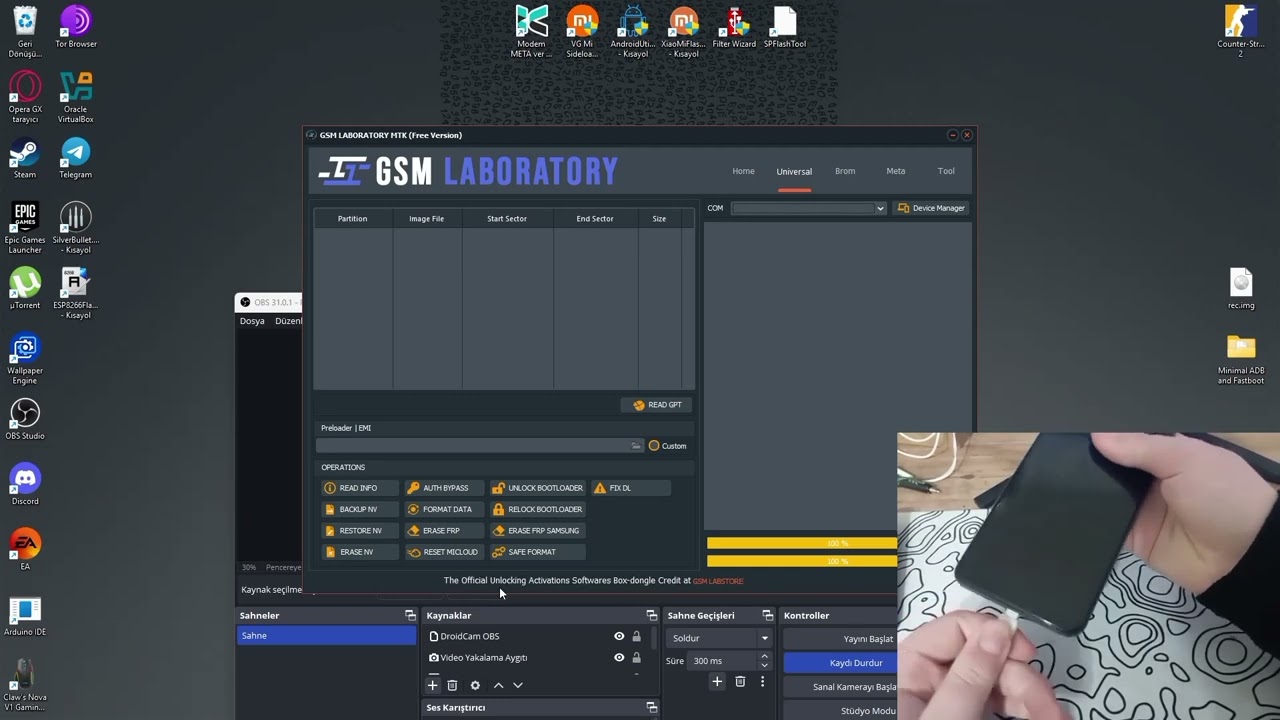
Task: Open the Tool tab
Action: pyautogui.click(x=946, y=171)
